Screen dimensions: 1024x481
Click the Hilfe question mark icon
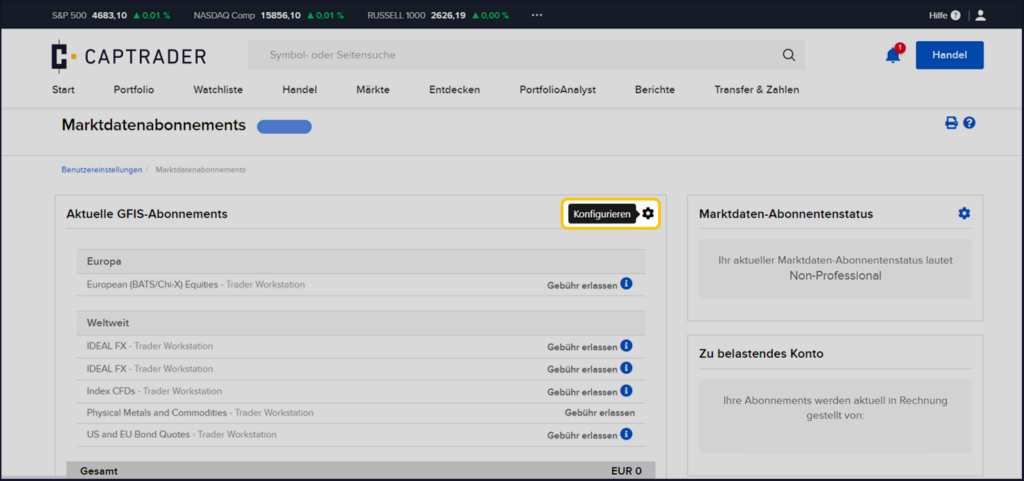955,15
